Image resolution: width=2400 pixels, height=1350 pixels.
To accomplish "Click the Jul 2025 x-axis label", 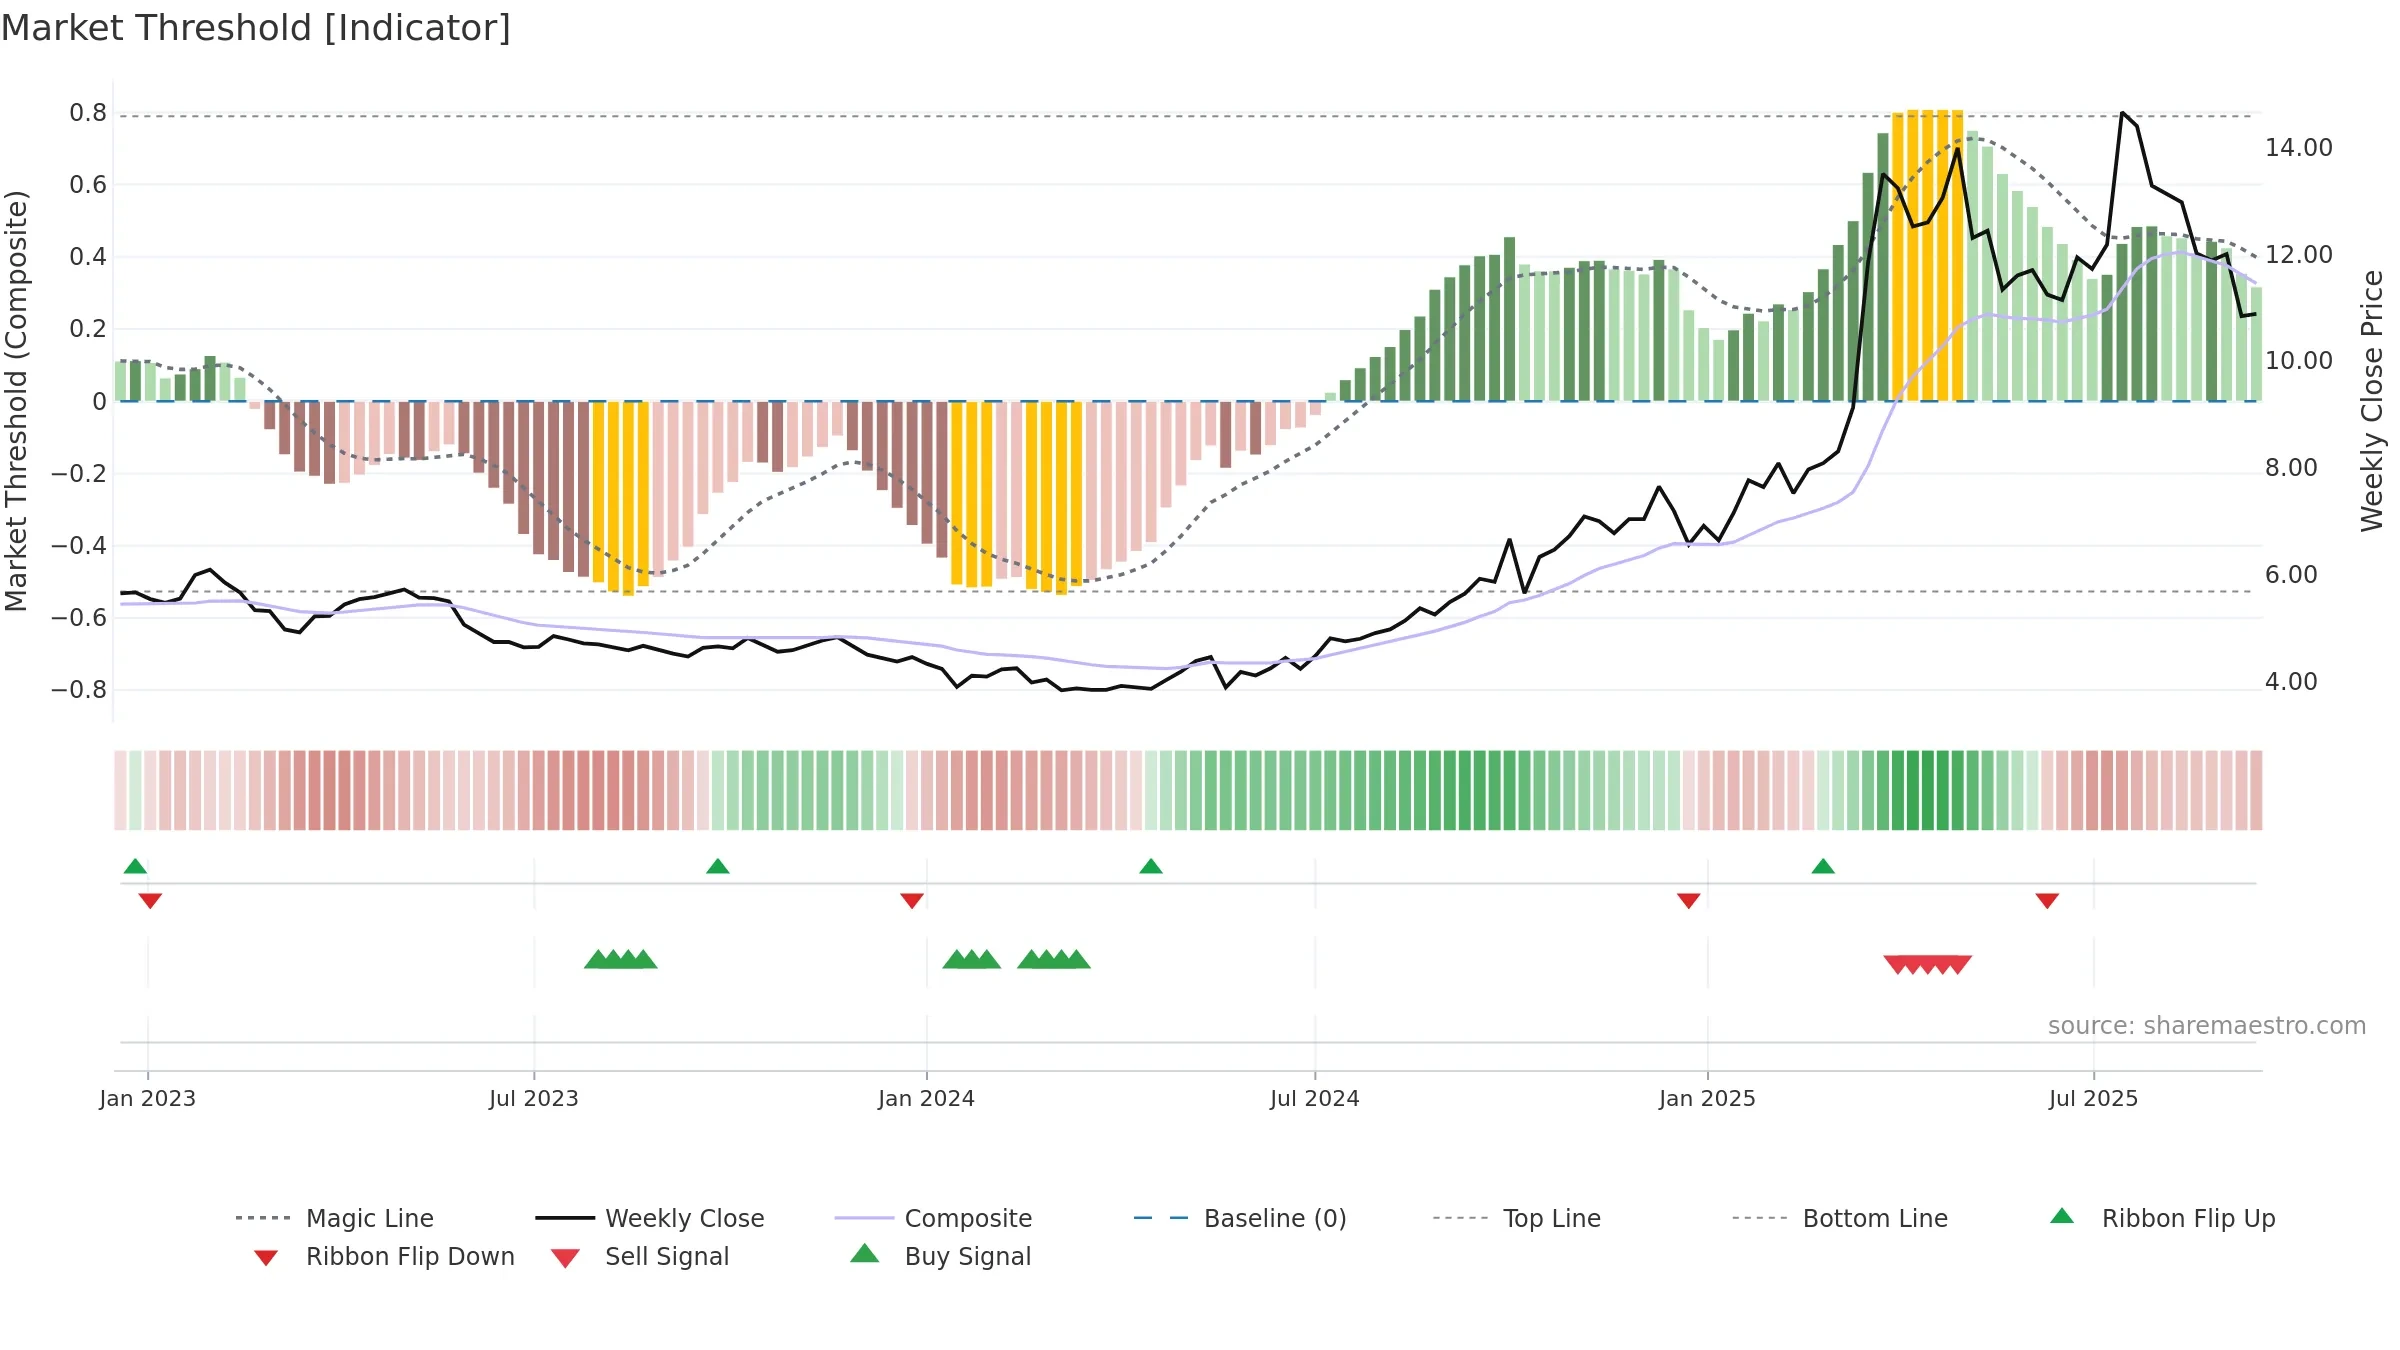I will coord(2094,1098).
